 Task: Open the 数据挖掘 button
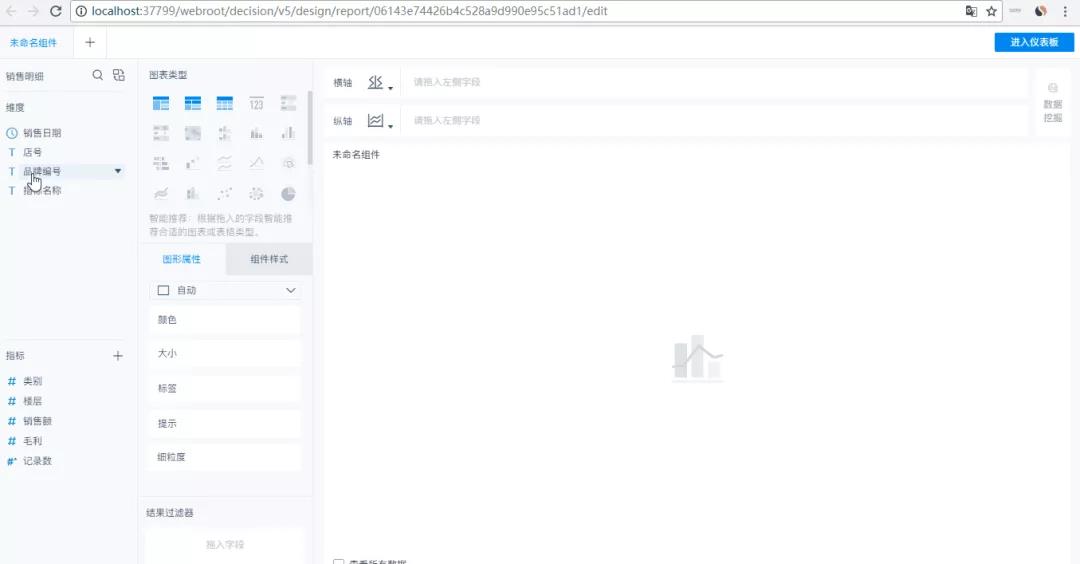(1052, 102)
